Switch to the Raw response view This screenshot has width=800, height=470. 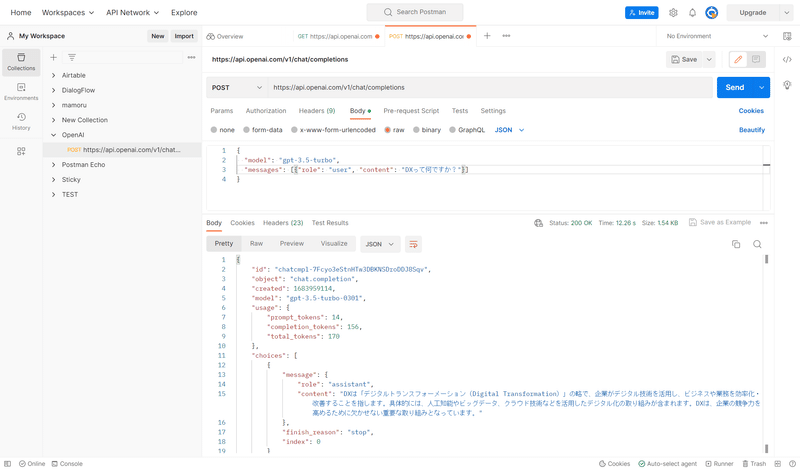[x=256, y=244]
